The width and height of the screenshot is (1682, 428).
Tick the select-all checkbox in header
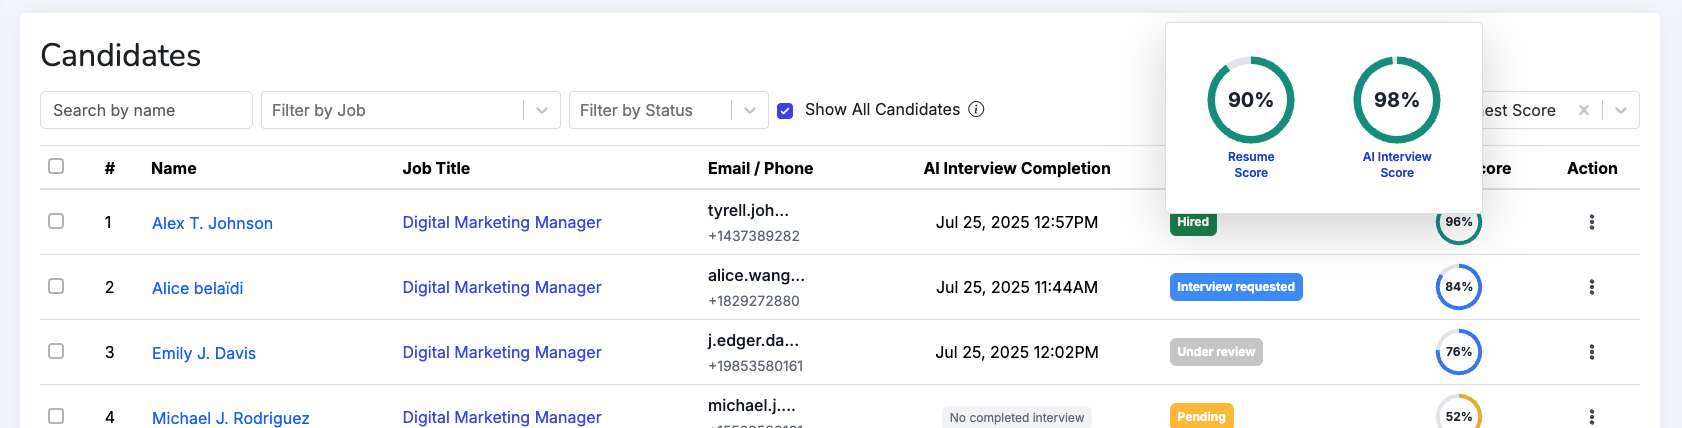pyautogui.click(x=56, y=166)
